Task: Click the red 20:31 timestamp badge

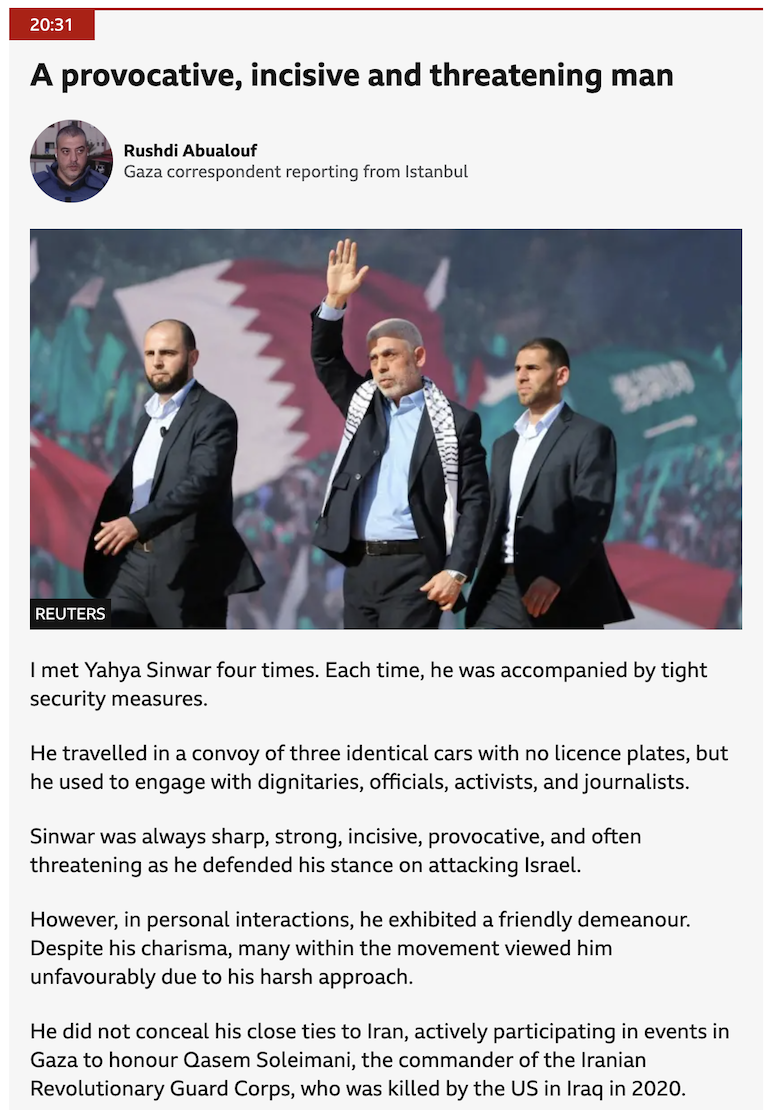Action: point(52,25)
